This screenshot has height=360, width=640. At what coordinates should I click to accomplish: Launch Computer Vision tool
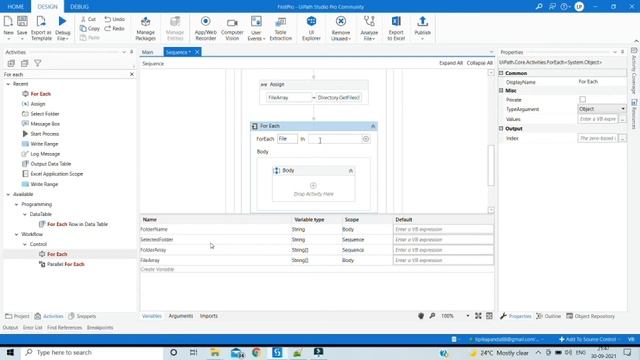[x=232, y=29]
